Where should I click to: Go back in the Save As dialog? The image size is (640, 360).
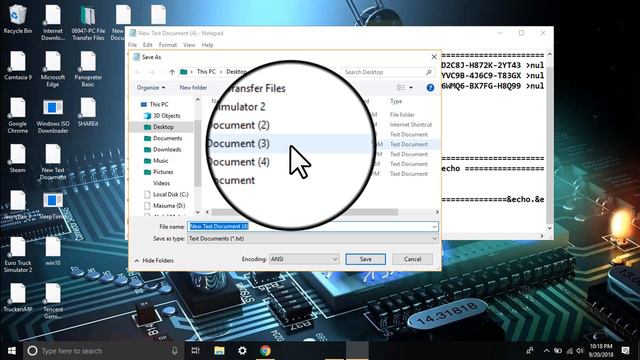tap(138, 72)
